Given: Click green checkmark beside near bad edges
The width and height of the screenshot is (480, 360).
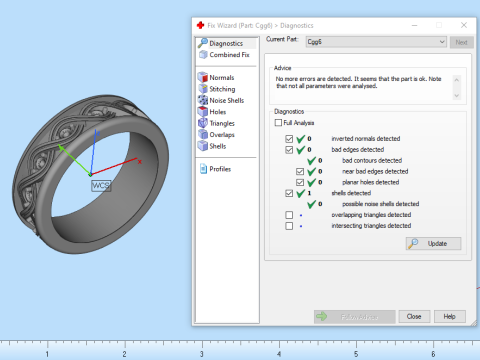Looking at the screenshot, I should click(x=311, y=171).
